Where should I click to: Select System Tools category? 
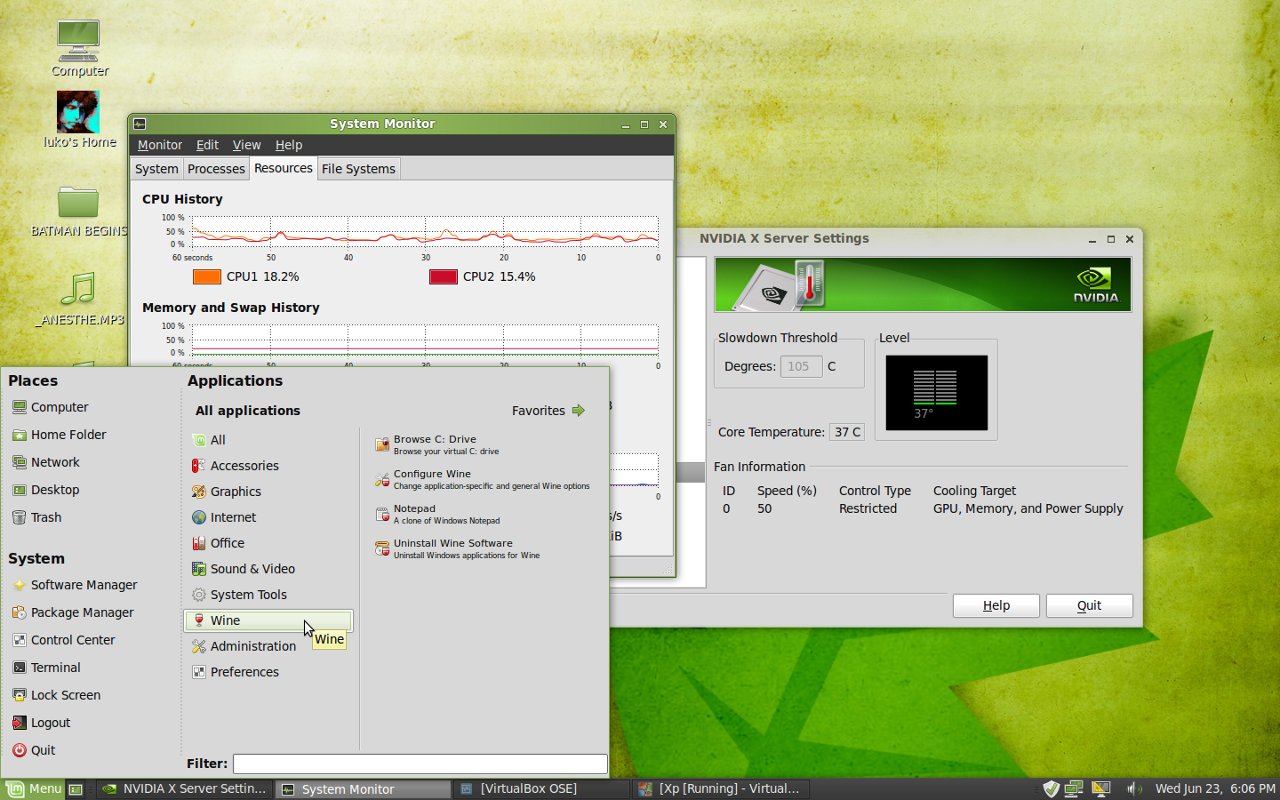point(268,595)
